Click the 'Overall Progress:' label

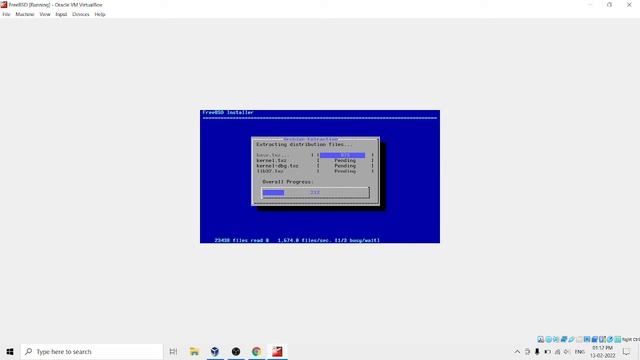tap(288, 182)
